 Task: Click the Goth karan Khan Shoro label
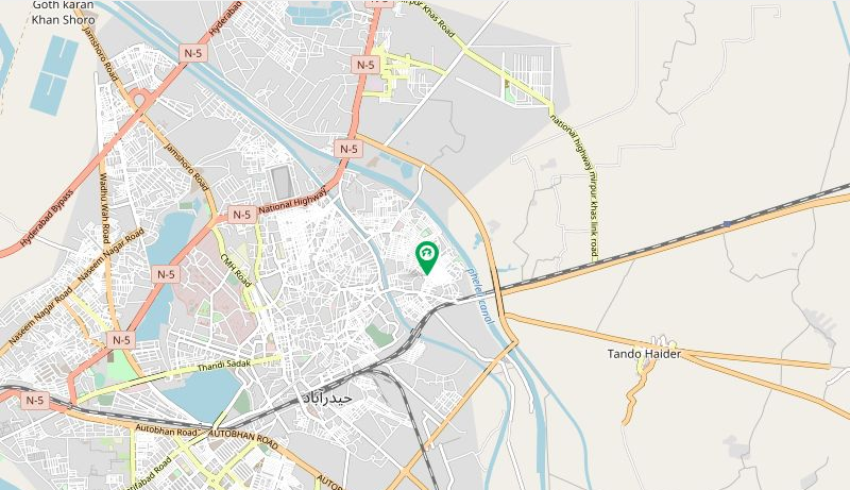63,12
